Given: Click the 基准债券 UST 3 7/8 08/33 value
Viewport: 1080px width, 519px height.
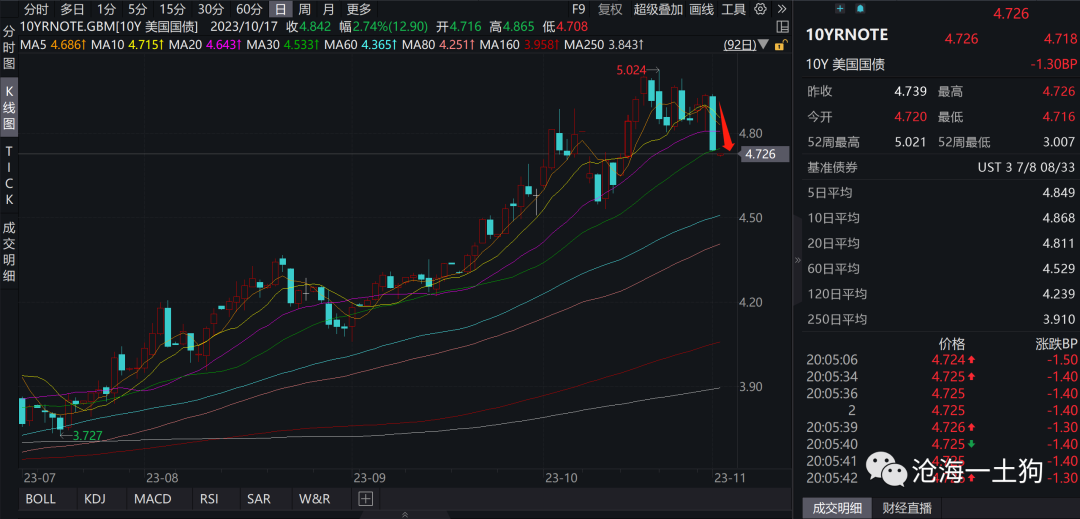Looking at the screenshot, I should pos(1026,167).
